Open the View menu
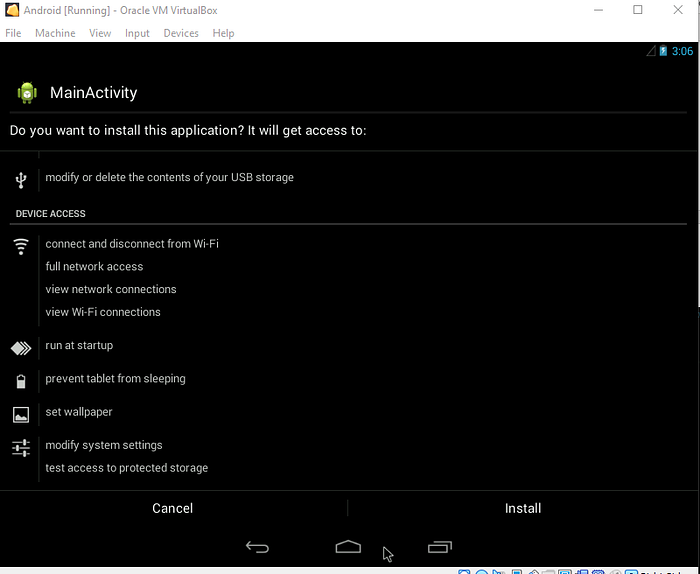 point(100,33)
